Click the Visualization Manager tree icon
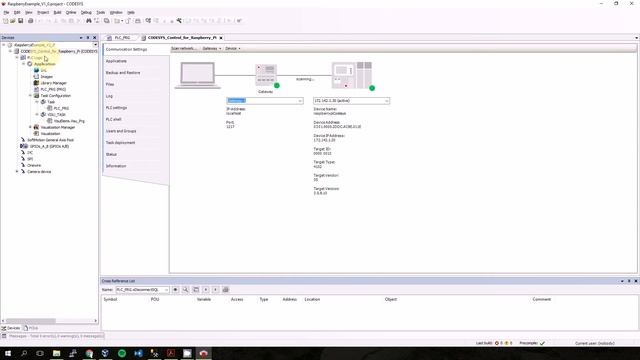Image resolution: width=640 pixels, height=360 pixels. coord(36,127)
